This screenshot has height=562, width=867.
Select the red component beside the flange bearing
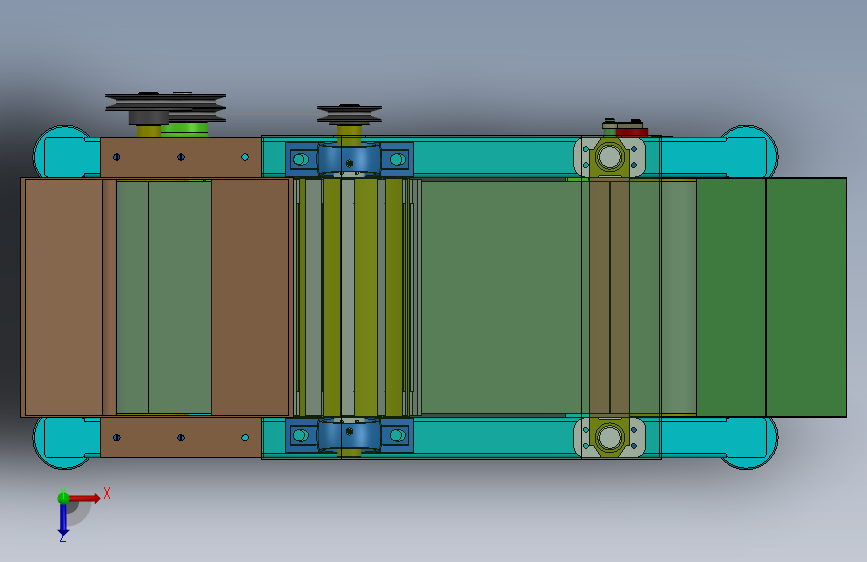(632, 132)
